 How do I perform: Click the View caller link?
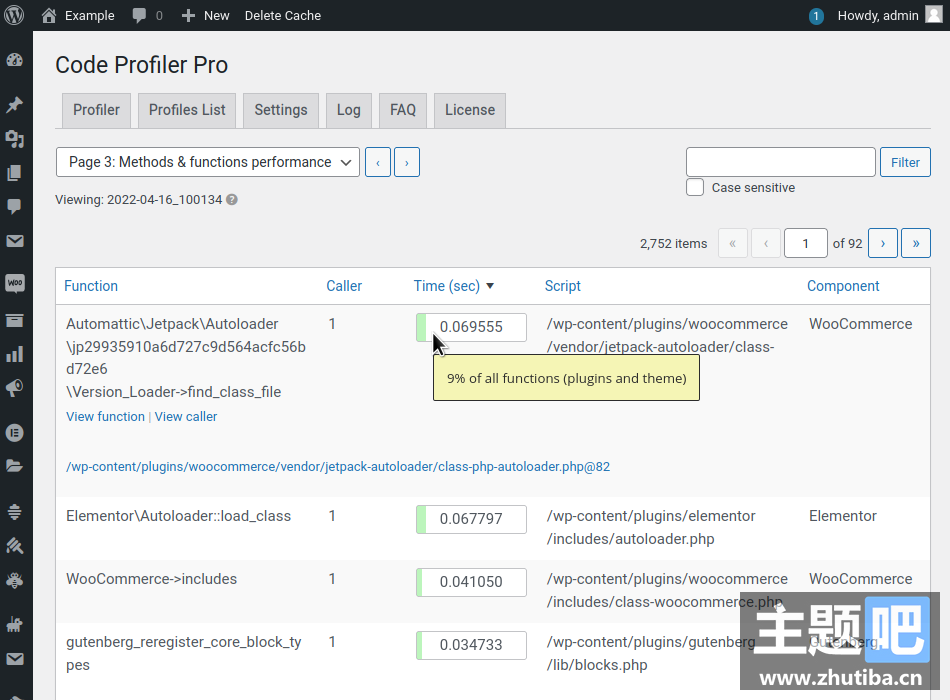186,416
